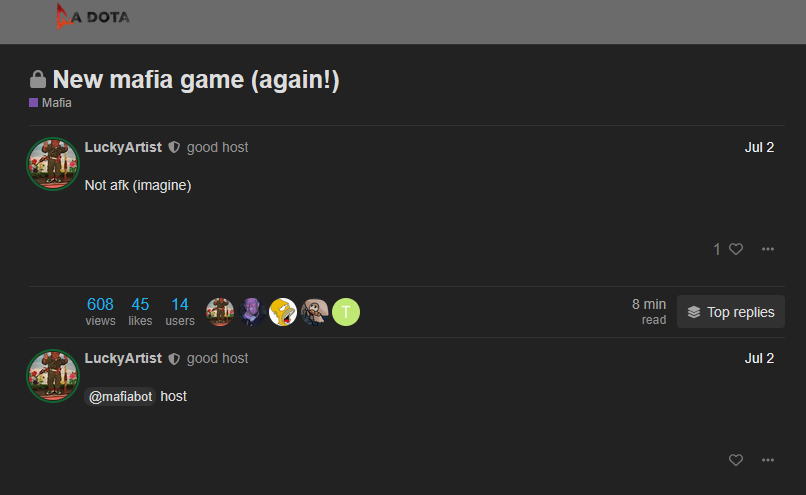Screen dimensions: 806x495
Task: View the 45 likes count
Action: click(x=140, y=311)
